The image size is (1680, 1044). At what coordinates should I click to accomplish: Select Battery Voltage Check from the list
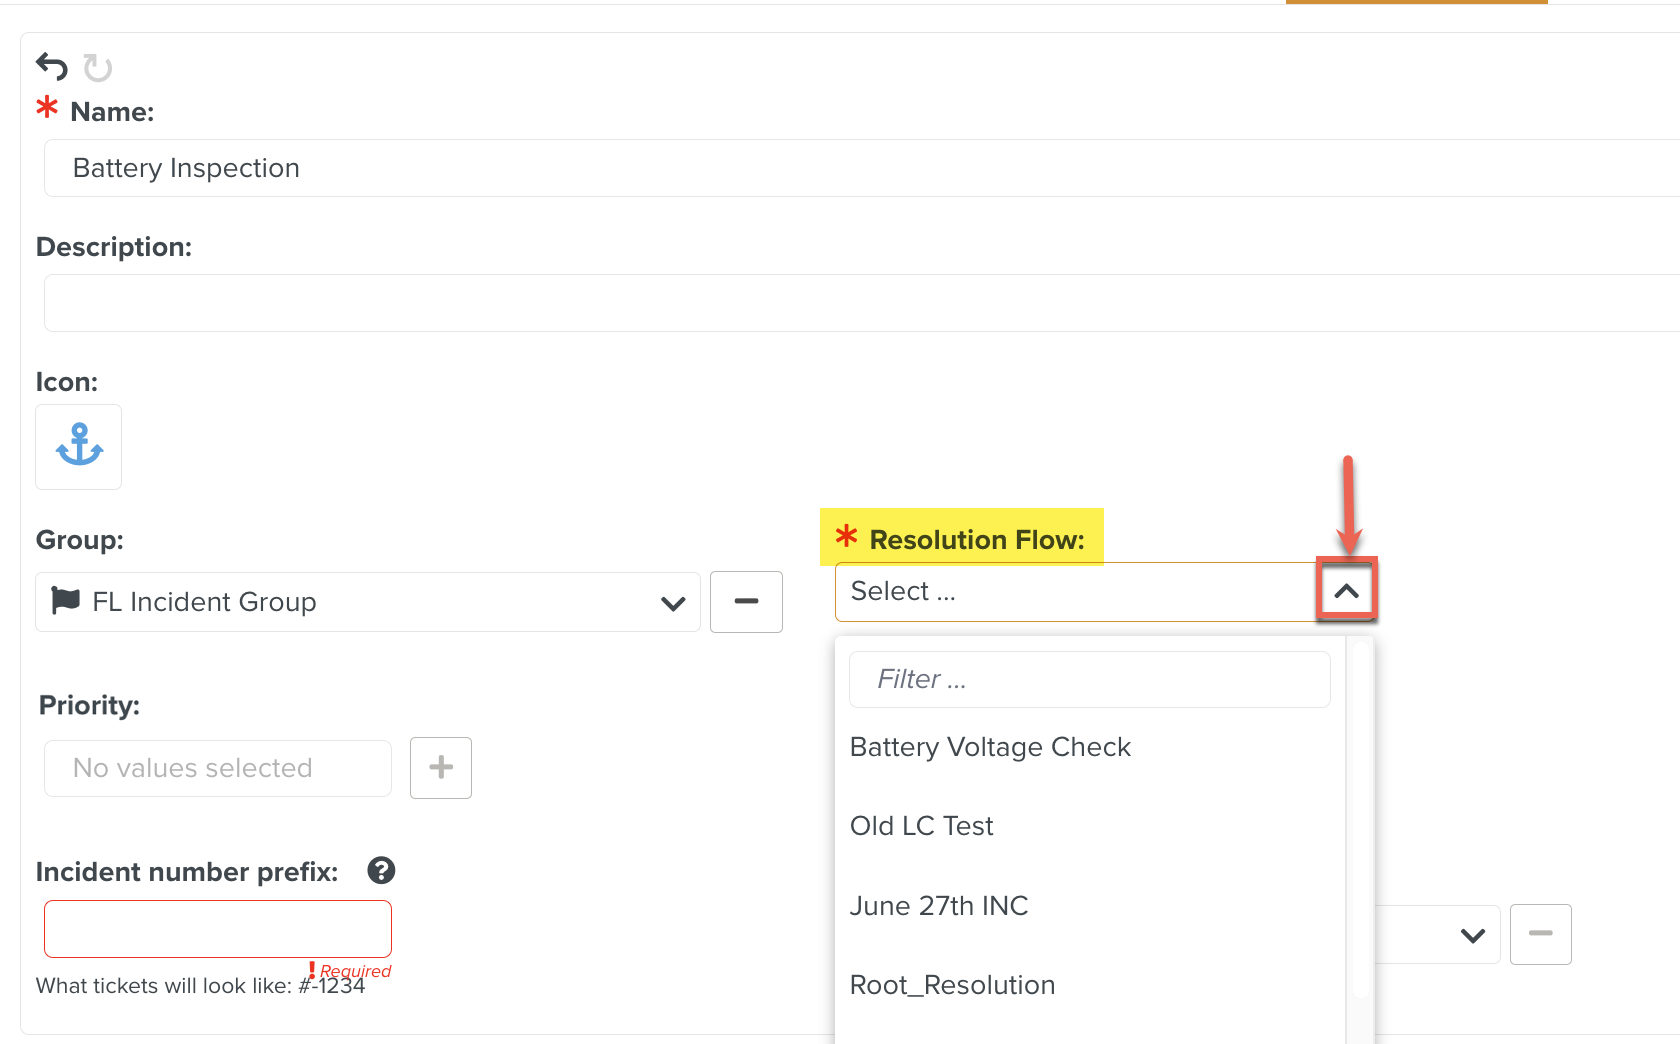[x=990, y=746]
